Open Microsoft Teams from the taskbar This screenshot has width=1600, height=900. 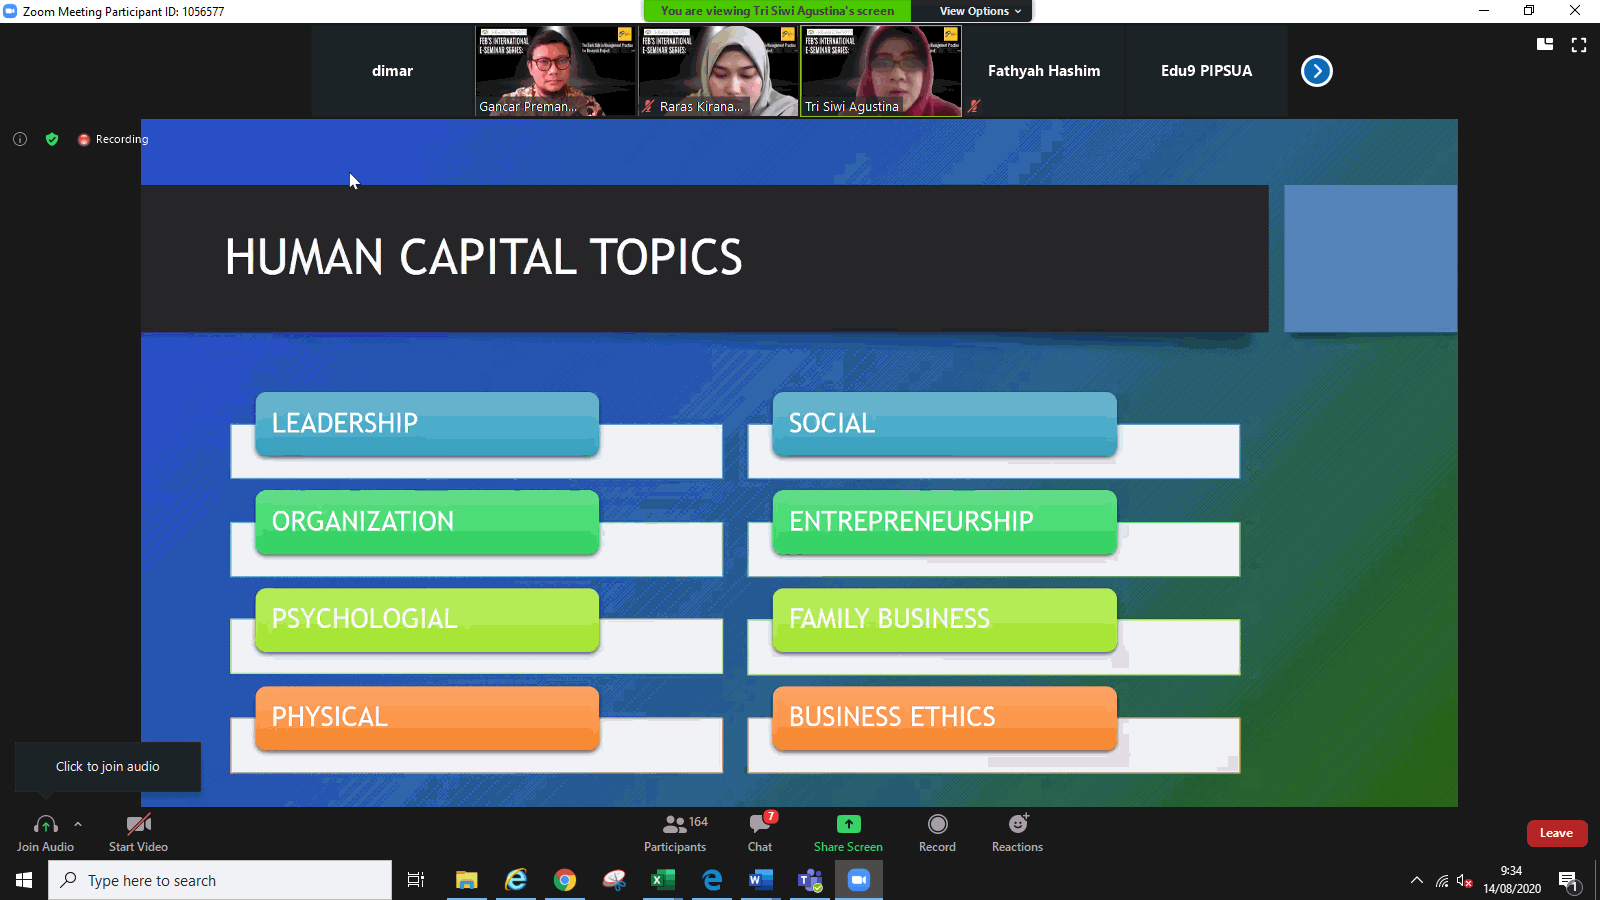[x=809, y=880]
